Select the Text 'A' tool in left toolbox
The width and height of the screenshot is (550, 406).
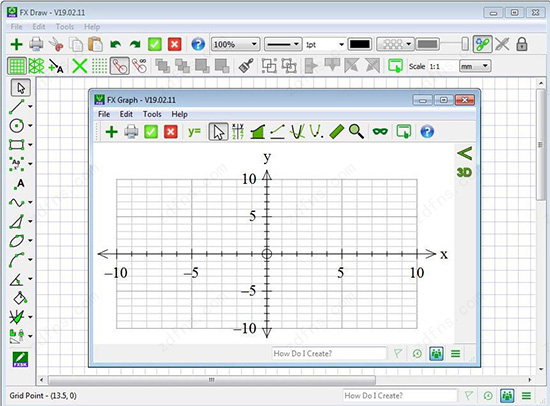(19, 184)
